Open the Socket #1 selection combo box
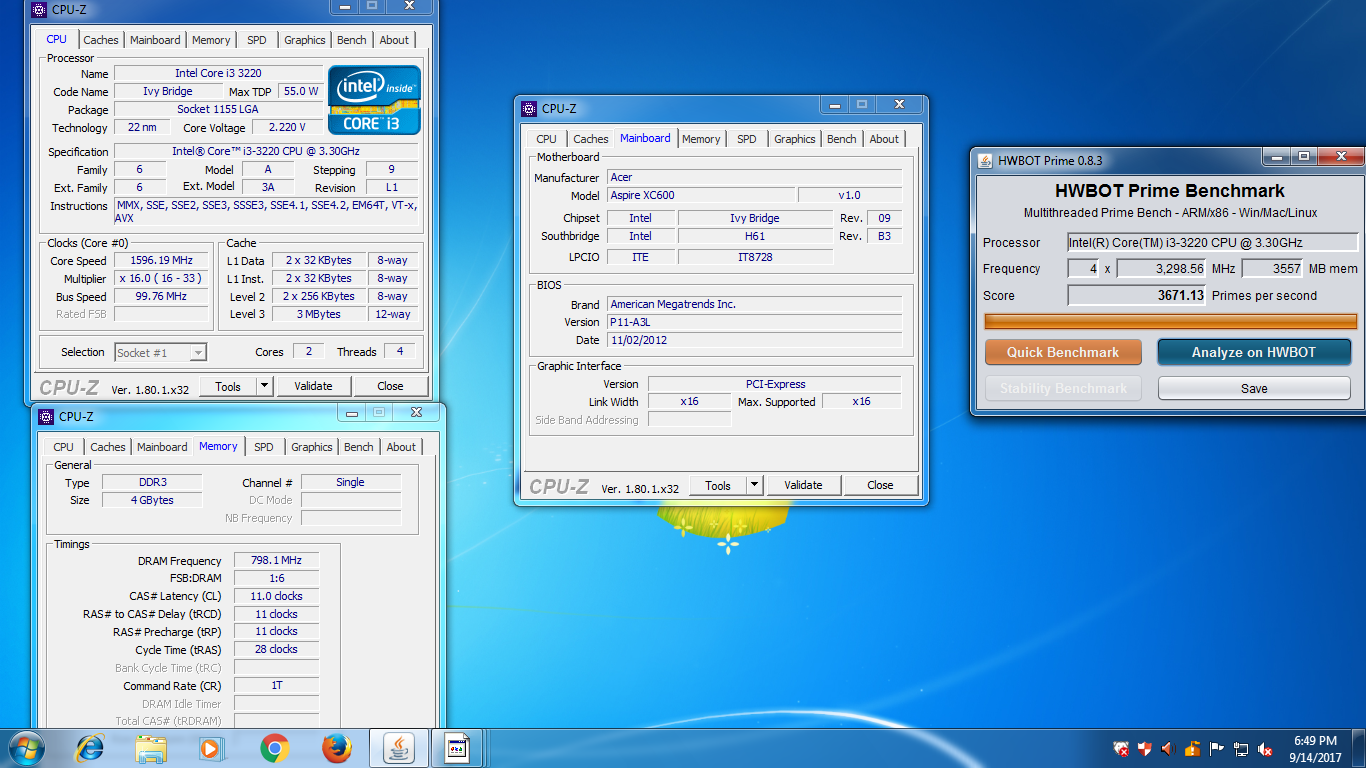The image size is (1366, 768). (160, 352)
